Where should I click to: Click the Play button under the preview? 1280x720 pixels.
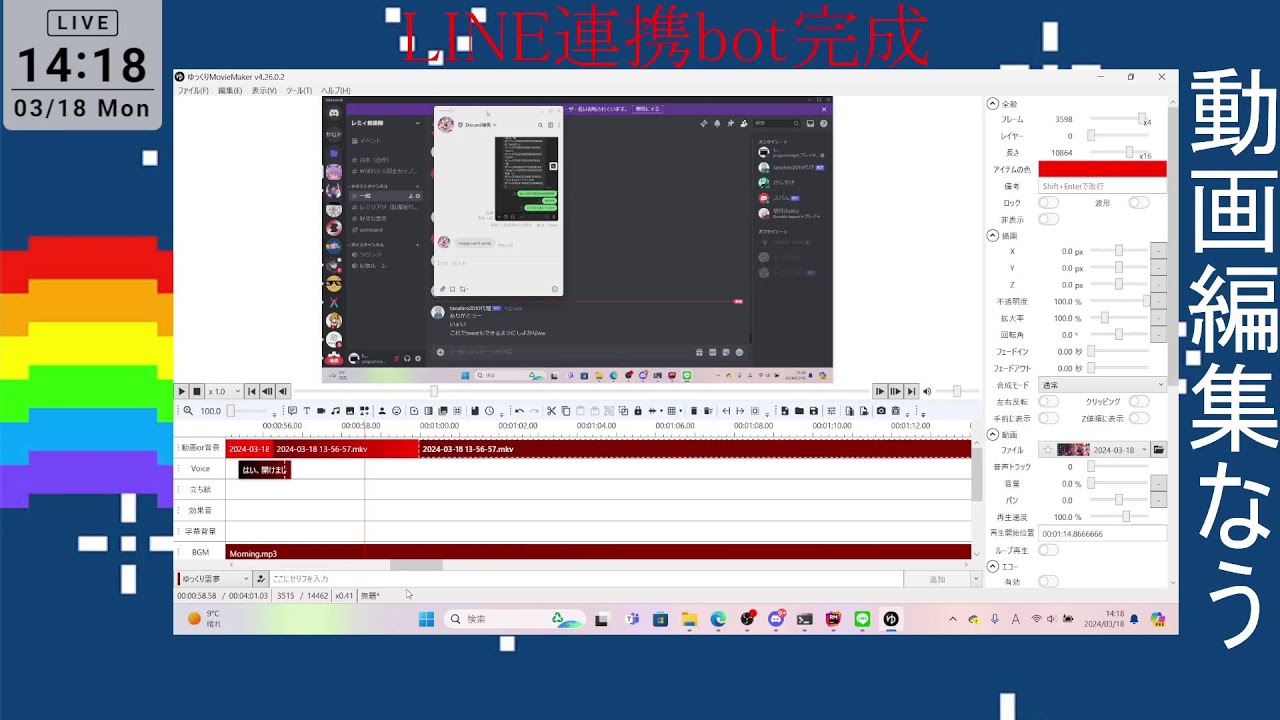(181, 392)
